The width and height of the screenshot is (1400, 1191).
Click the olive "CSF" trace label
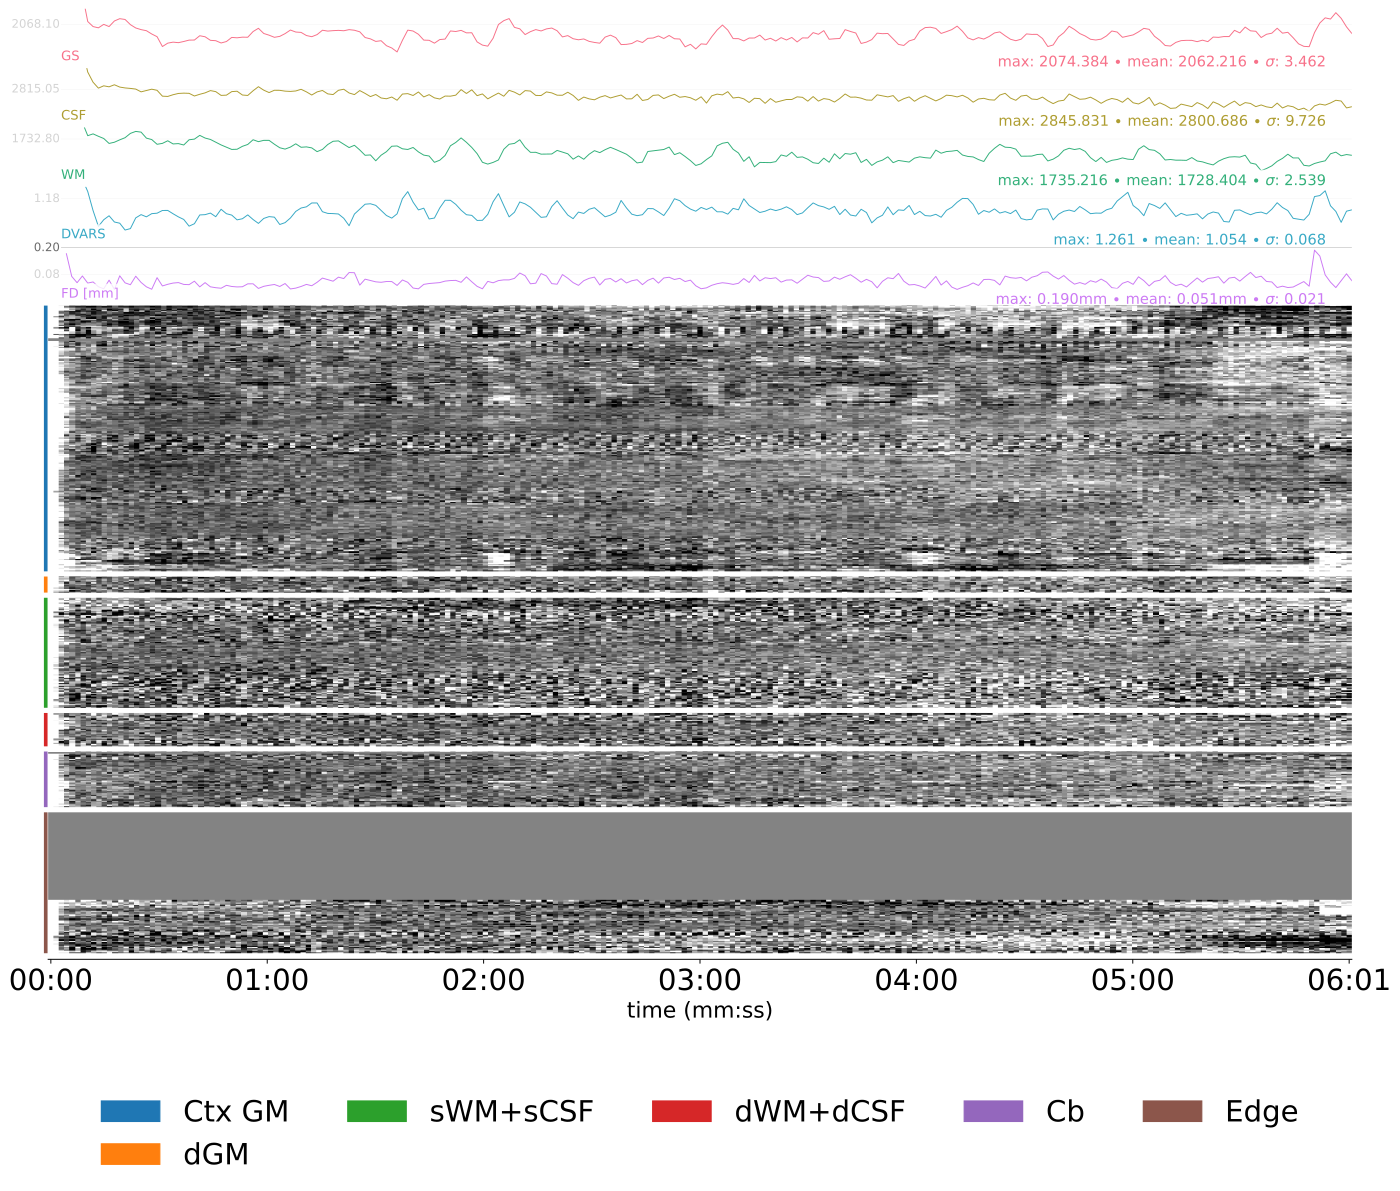pyautogui.click(x=73, y=115)
